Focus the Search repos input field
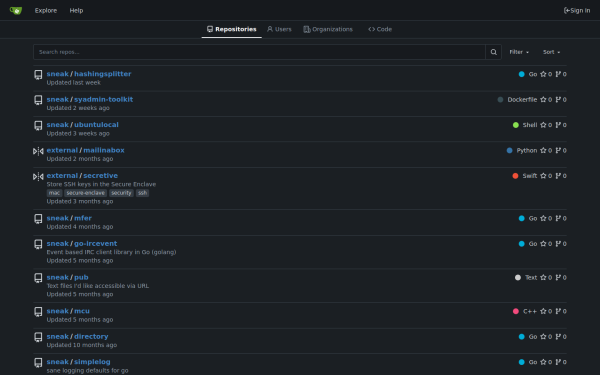600x375 pixels. tap(259, 52)
